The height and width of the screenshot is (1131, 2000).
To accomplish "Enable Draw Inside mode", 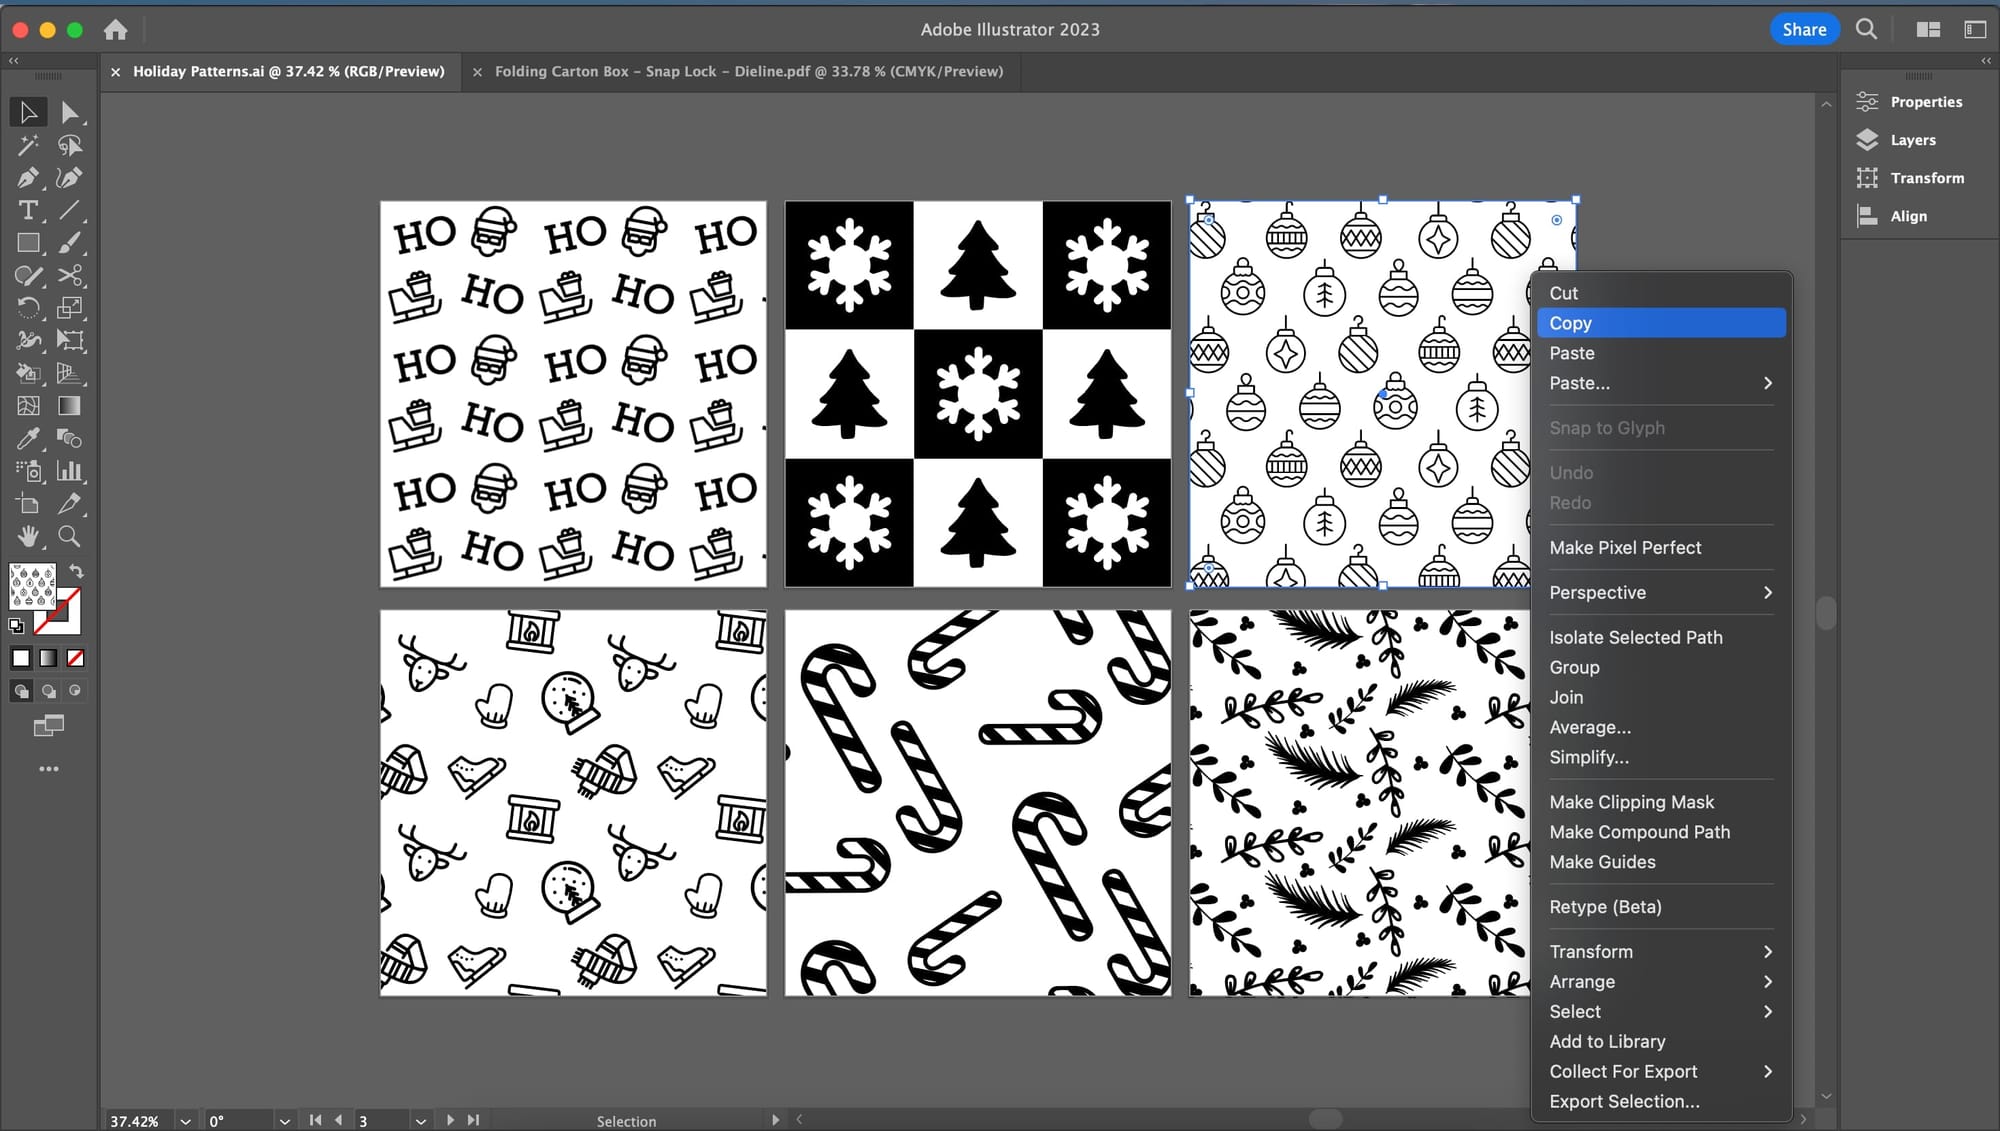I will point(75,691).
